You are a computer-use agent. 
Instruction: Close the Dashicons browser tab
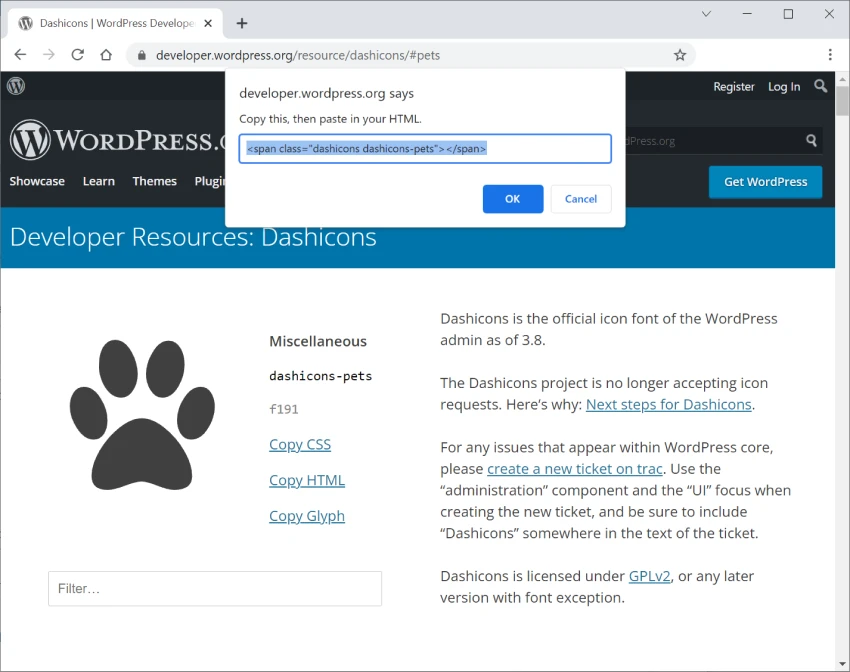coord(208,23)
